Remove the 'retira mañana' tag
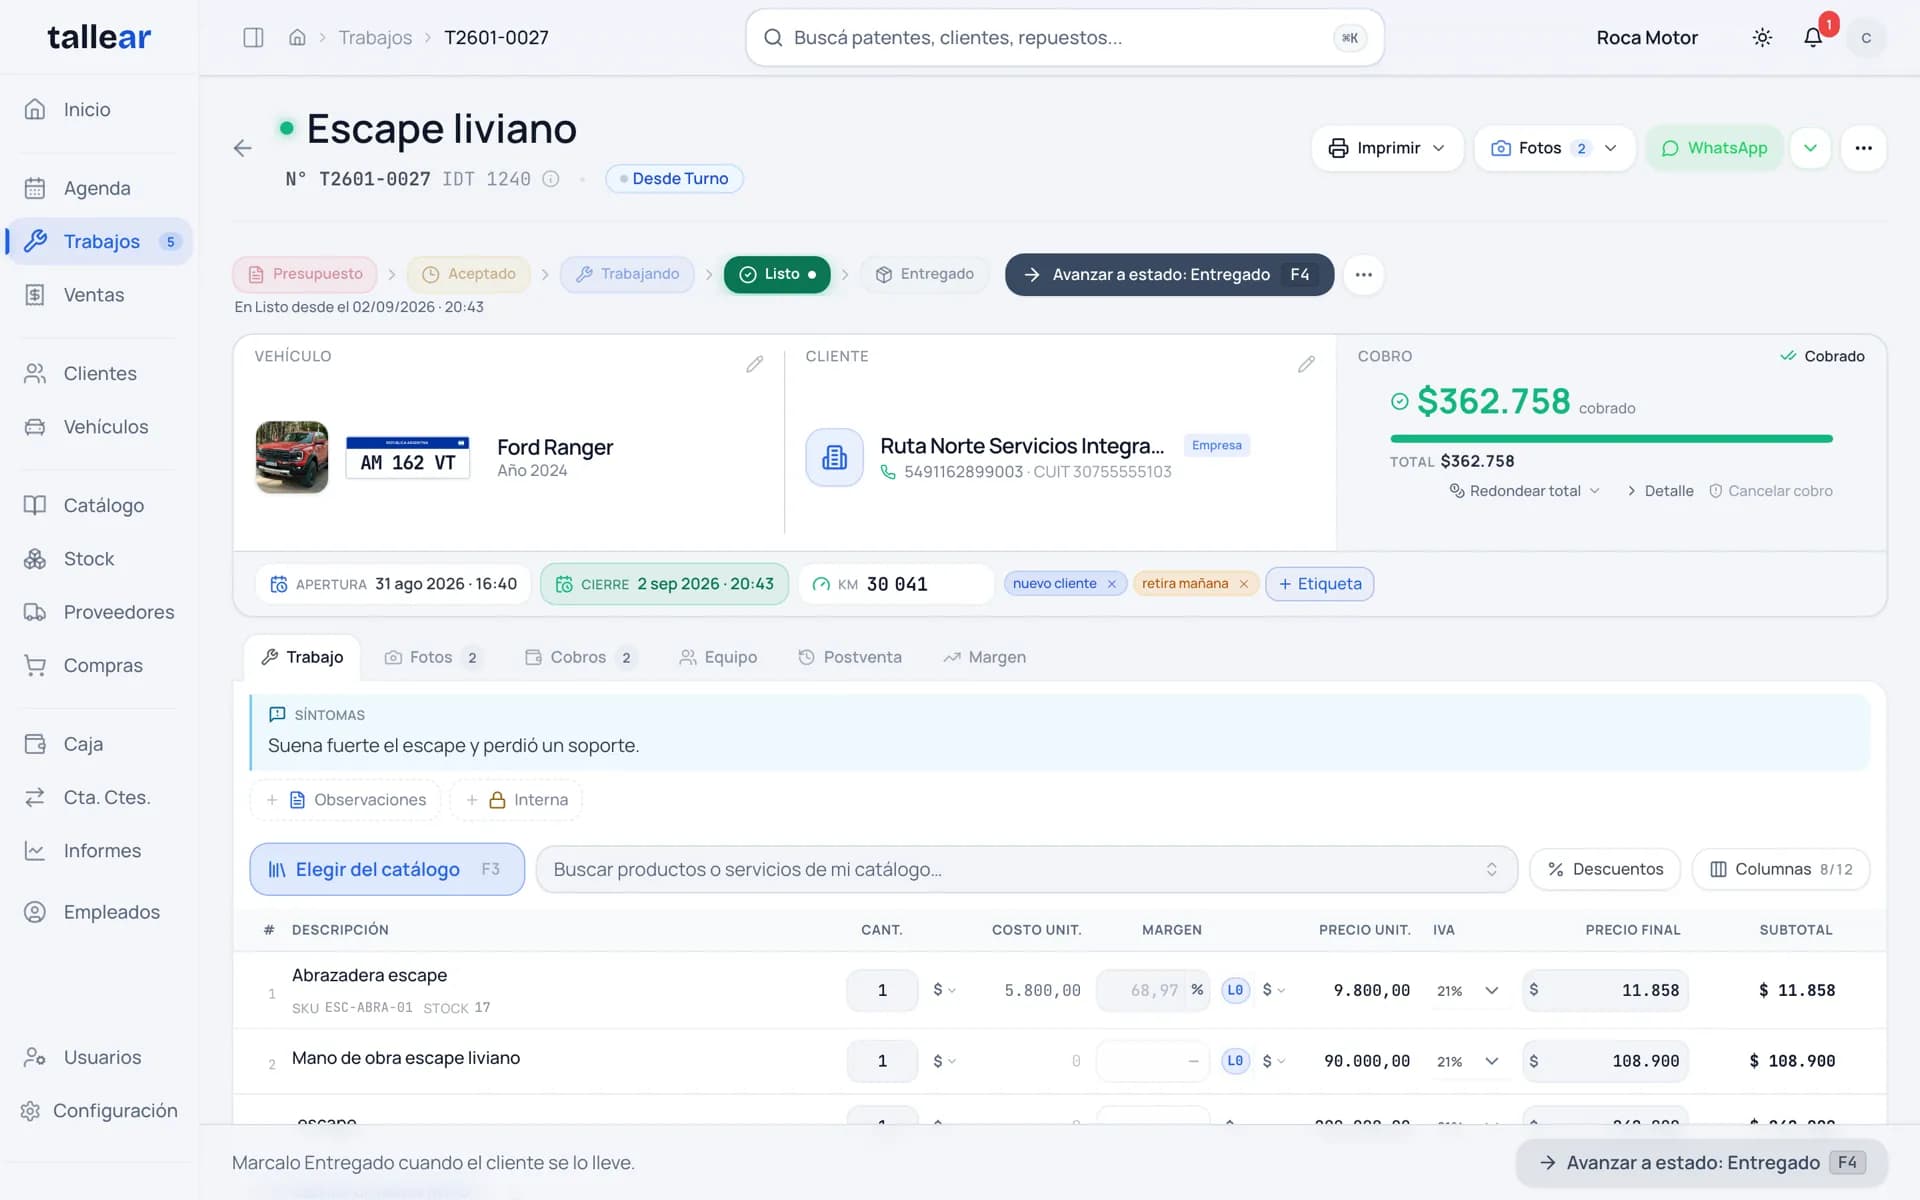Viewport: 1920px width, 1200px height. 1243,584
